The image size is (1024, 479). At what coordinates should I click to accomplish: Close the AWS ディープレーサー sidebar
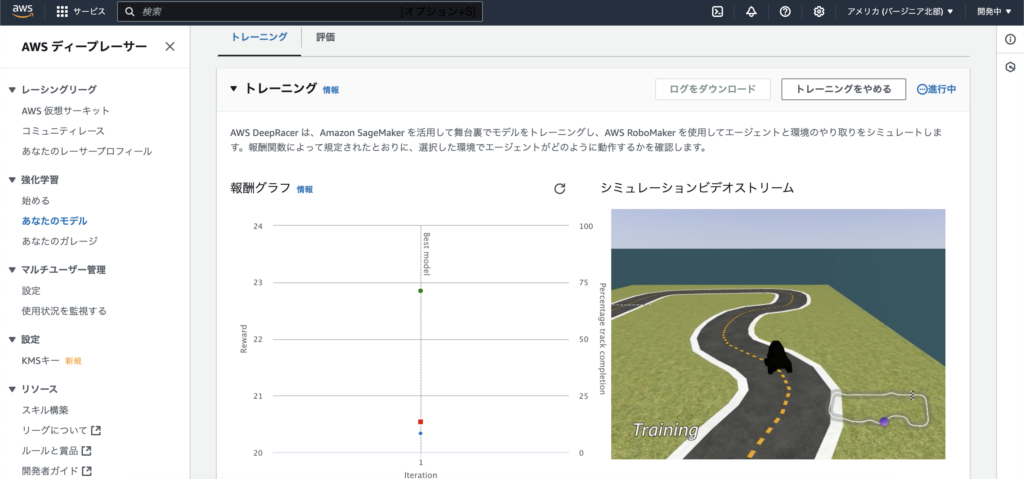[x=170, y=46]
